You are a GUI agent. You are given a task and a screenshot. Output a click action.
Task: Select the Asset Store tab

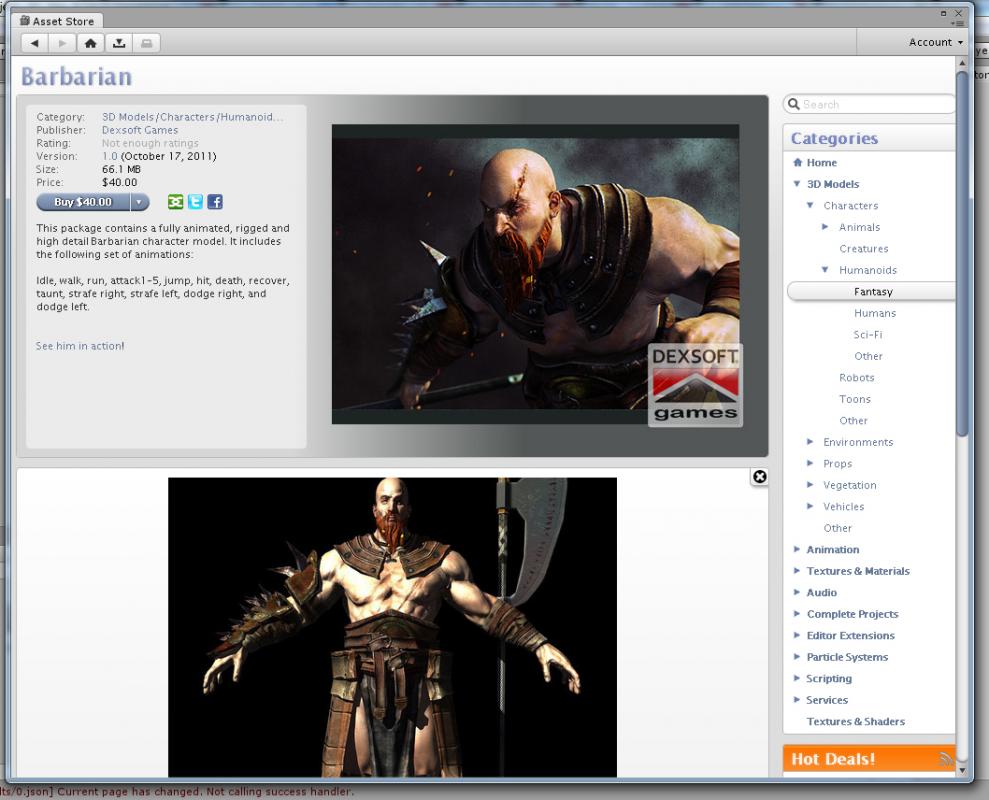point(57,21)
